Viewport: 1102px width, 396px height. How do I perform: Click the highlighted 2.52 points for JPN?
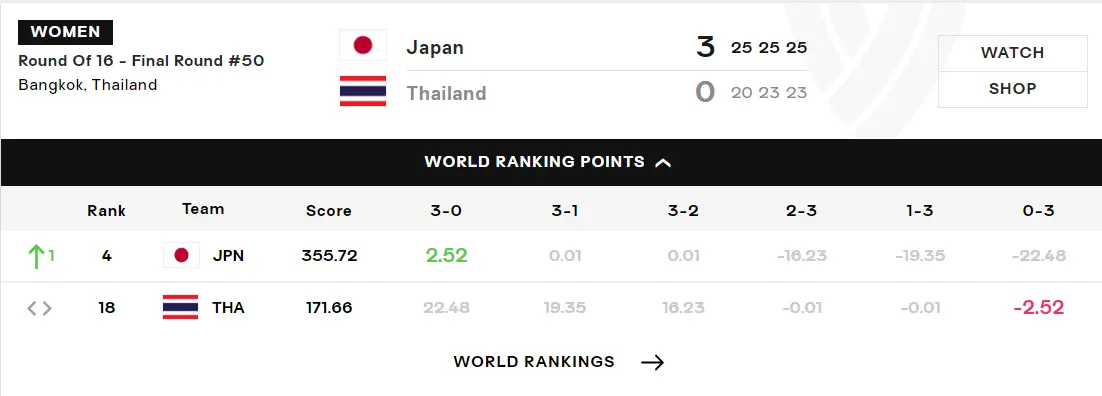pos(446,255)
